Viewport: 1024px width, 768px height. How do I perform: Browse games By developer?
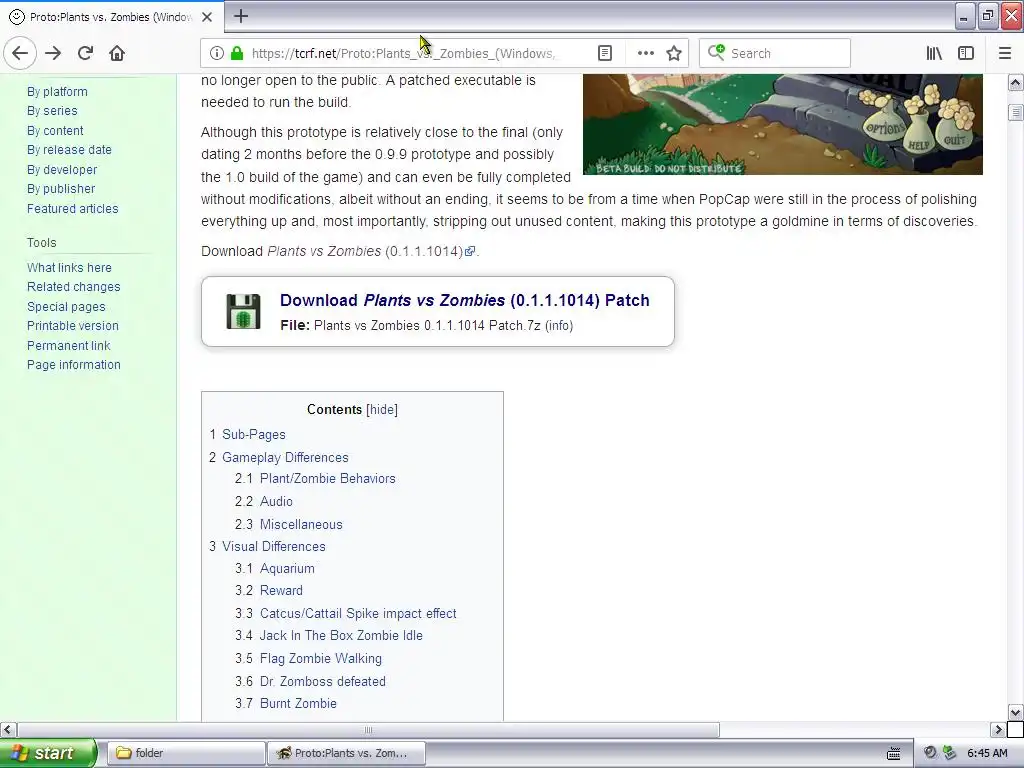pyautogui.click(x=62, y=170)
